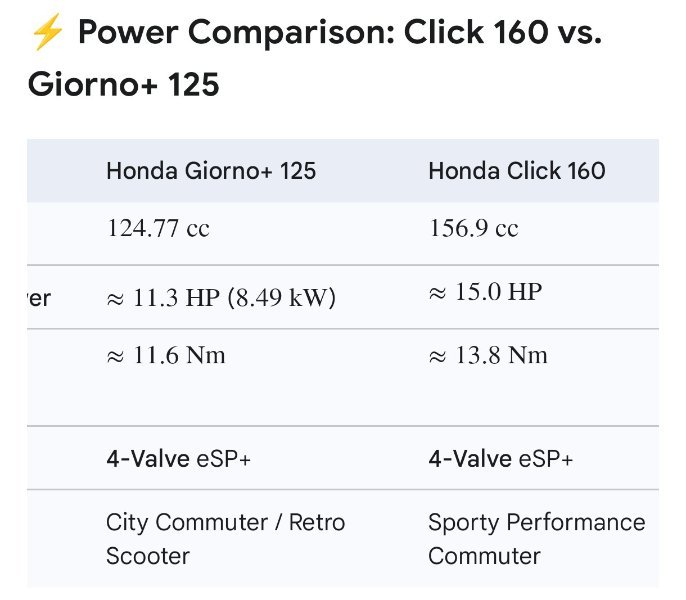This screenshot has width=686, height=600.
Task: Select the "City Commuter / Retro Scooter" cell
Action: 225,539
